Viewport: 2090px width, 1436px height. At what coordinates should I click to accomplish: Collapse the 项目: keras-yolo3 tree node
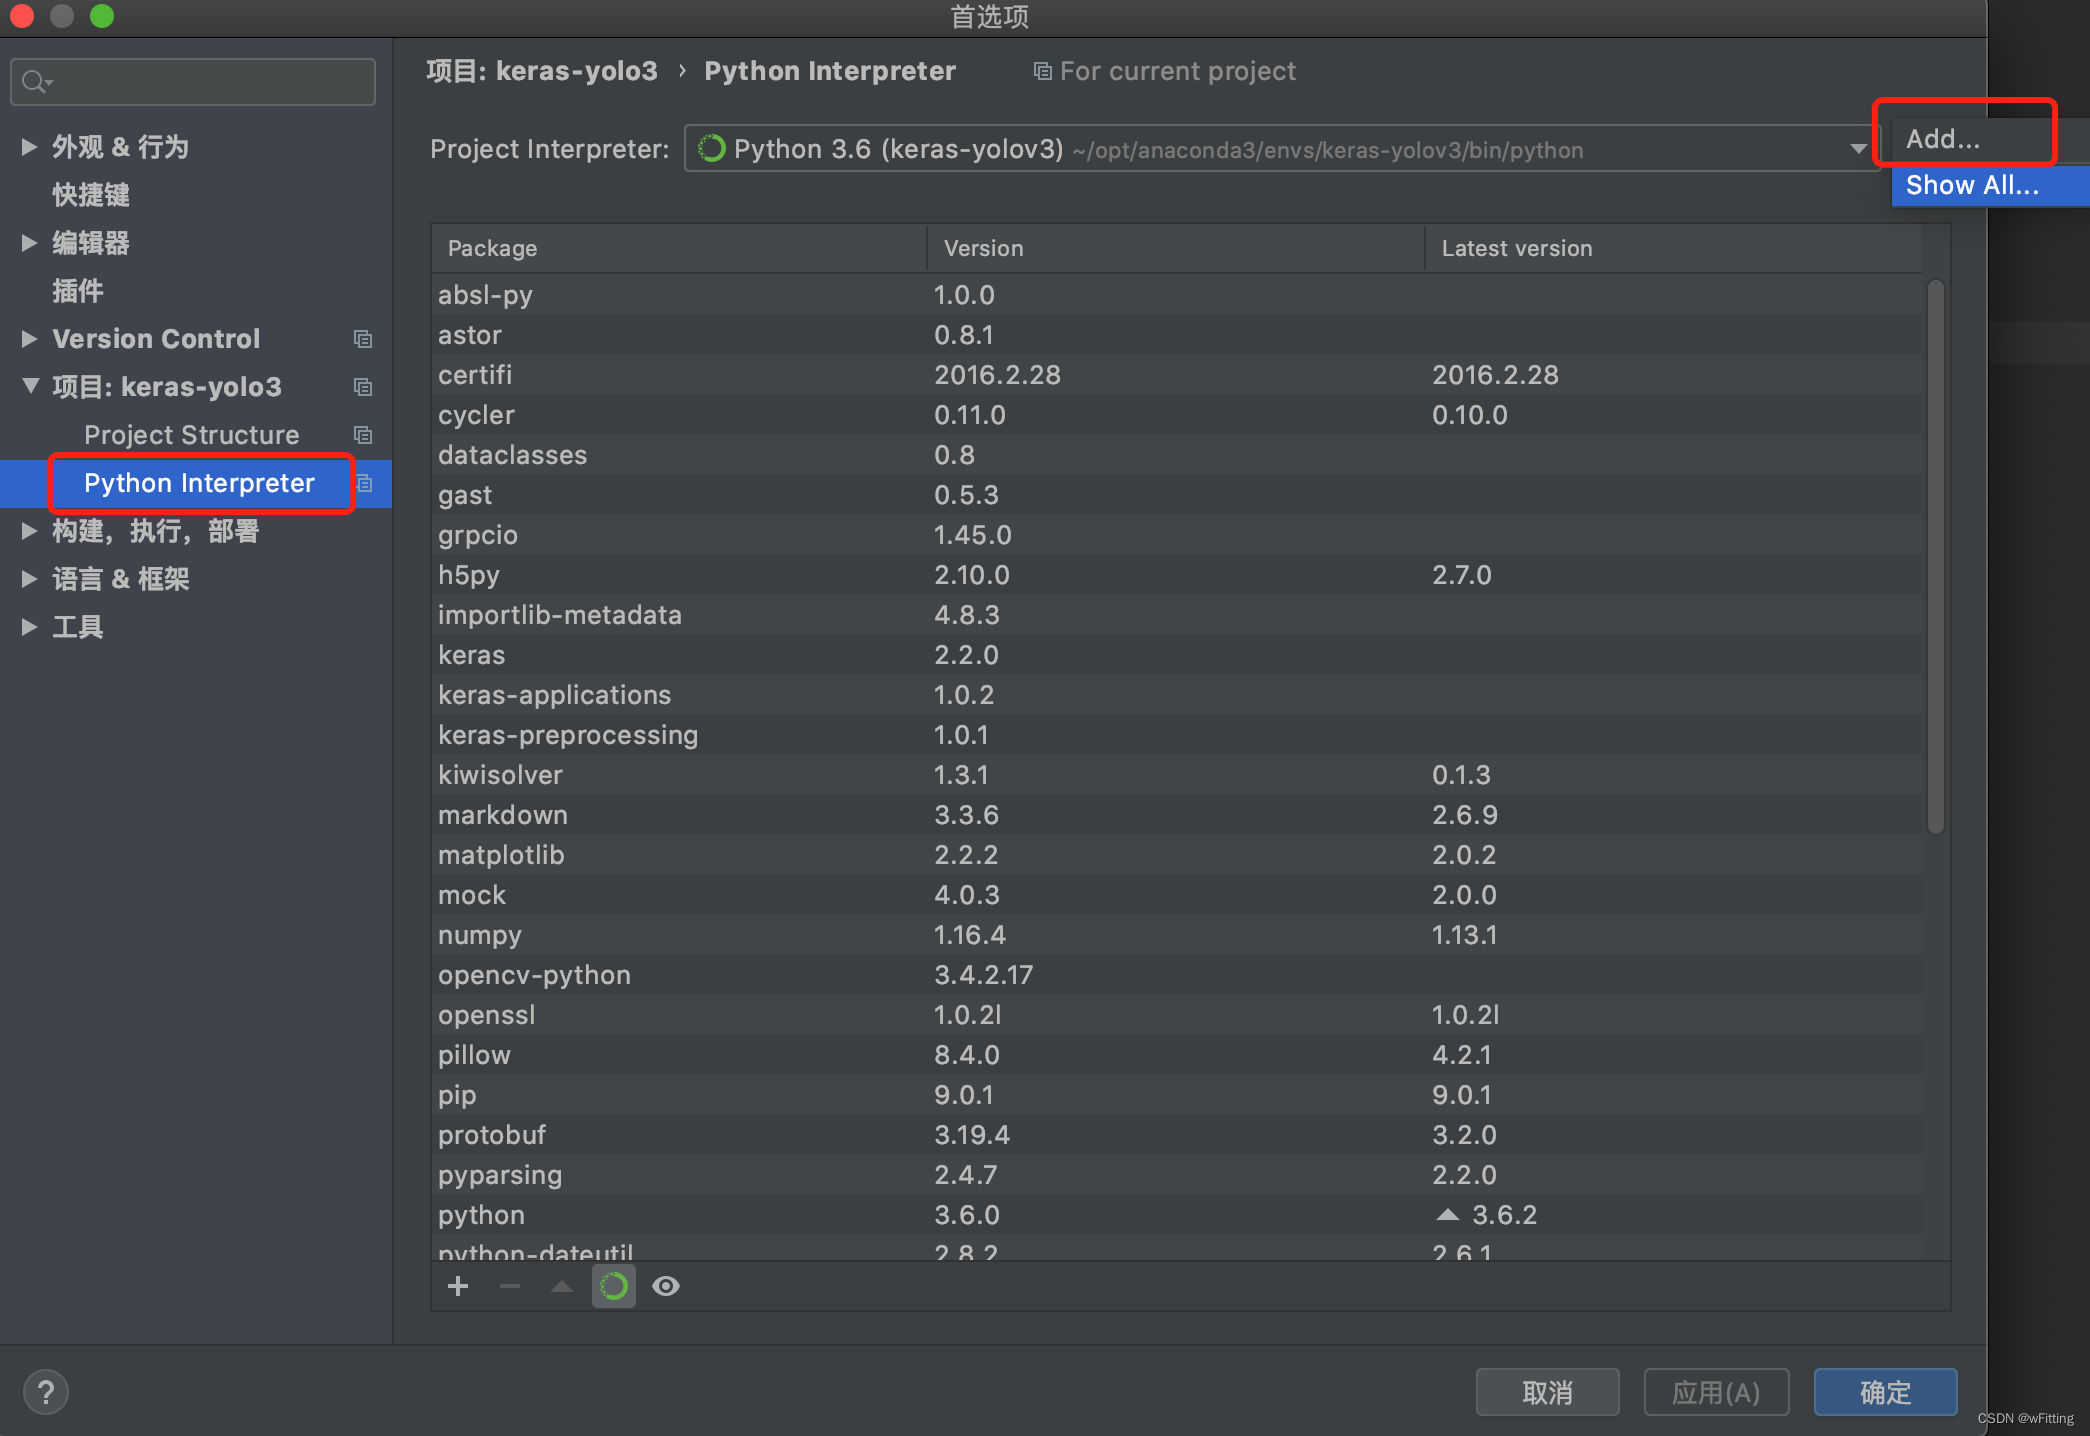click(x=30, y=386)
